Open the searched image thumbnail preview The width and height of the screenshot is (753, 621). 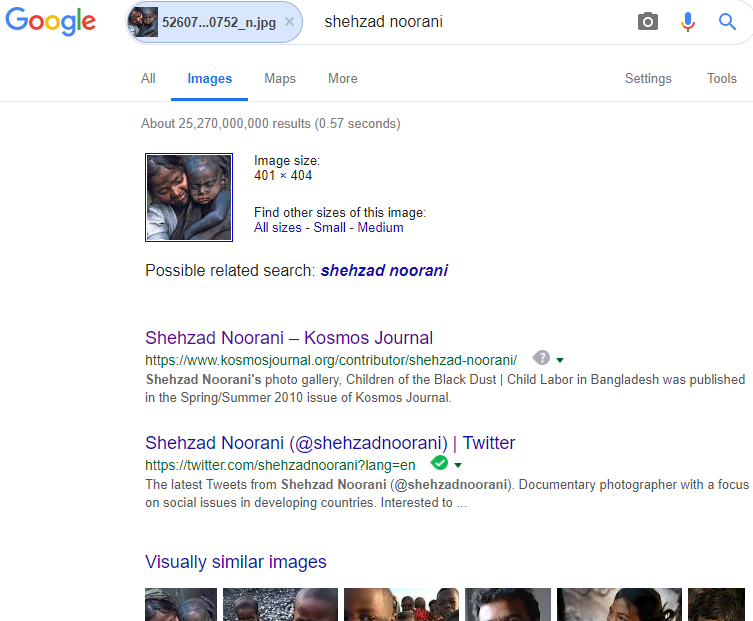pyautogui.click(x=189, y=197)
